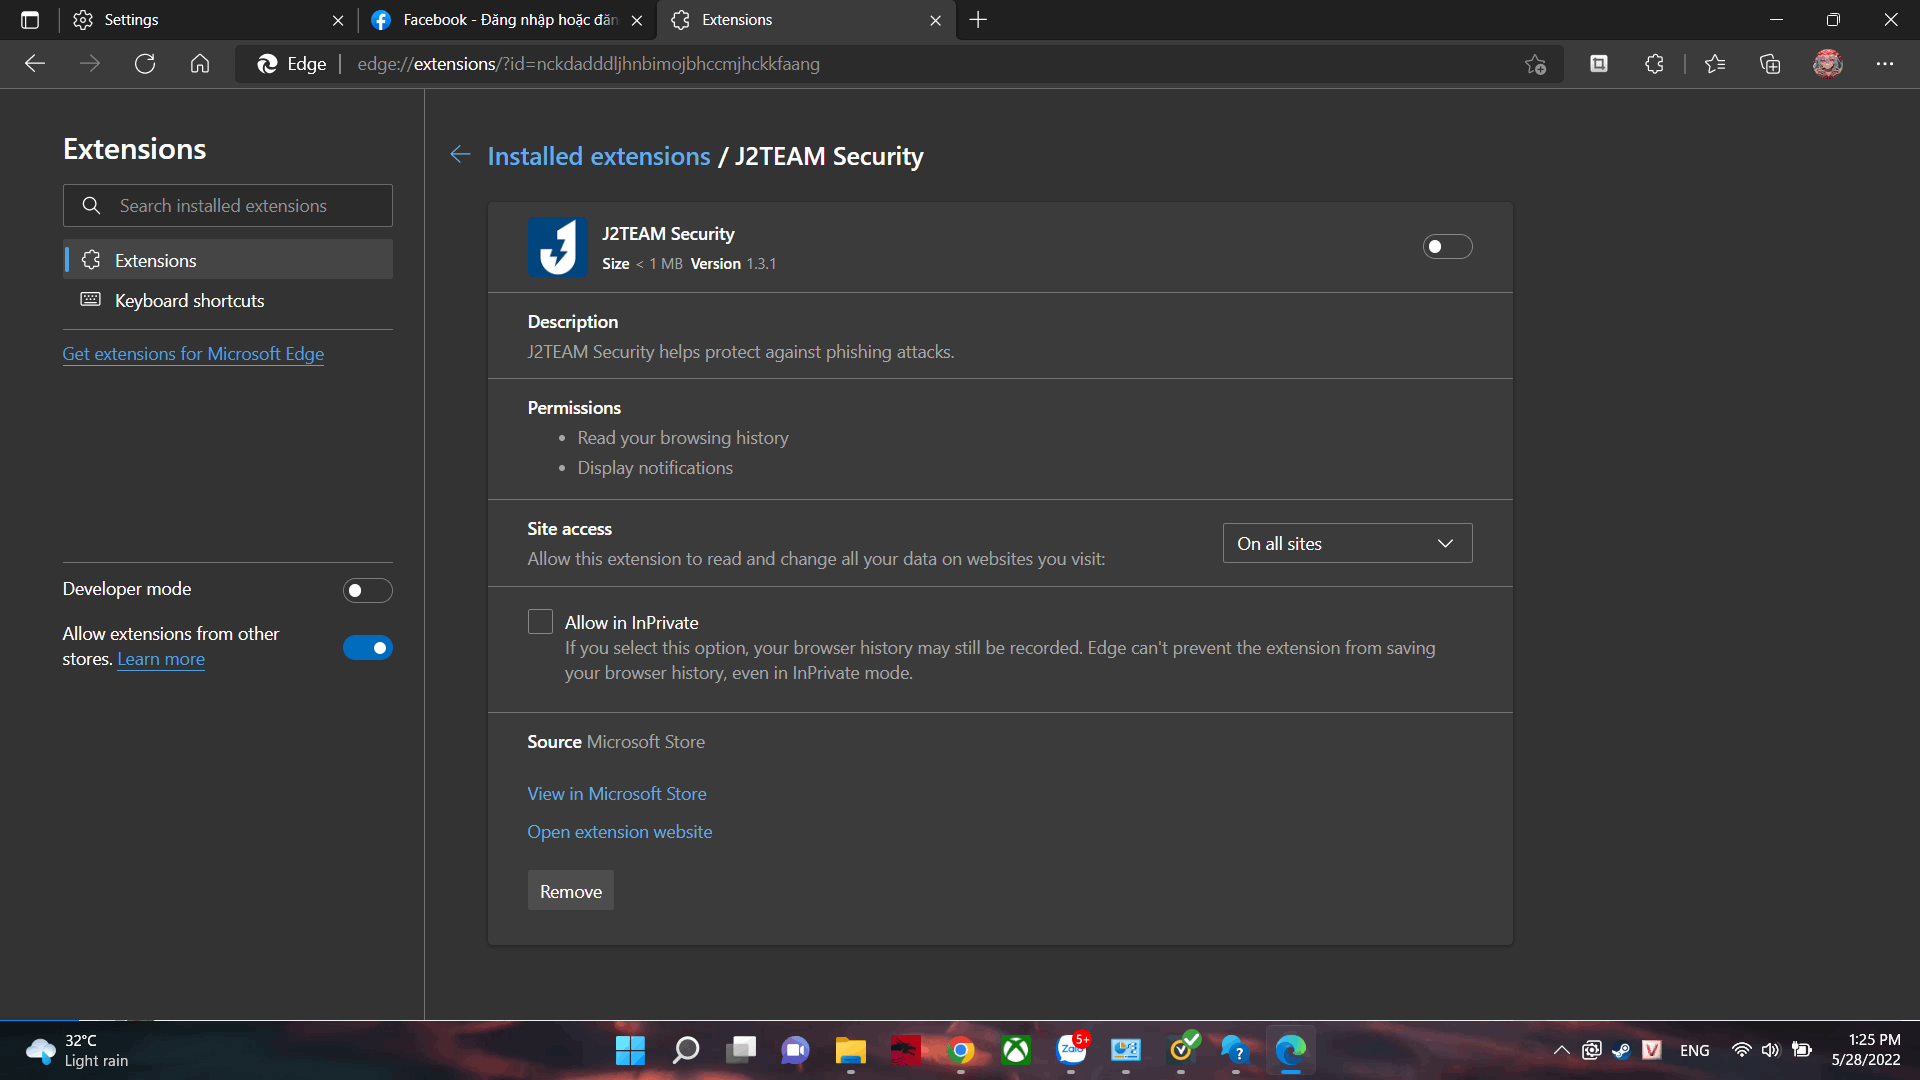Disable Allow extensions from other stores toggle
1920x1080 pixels.
367,648
